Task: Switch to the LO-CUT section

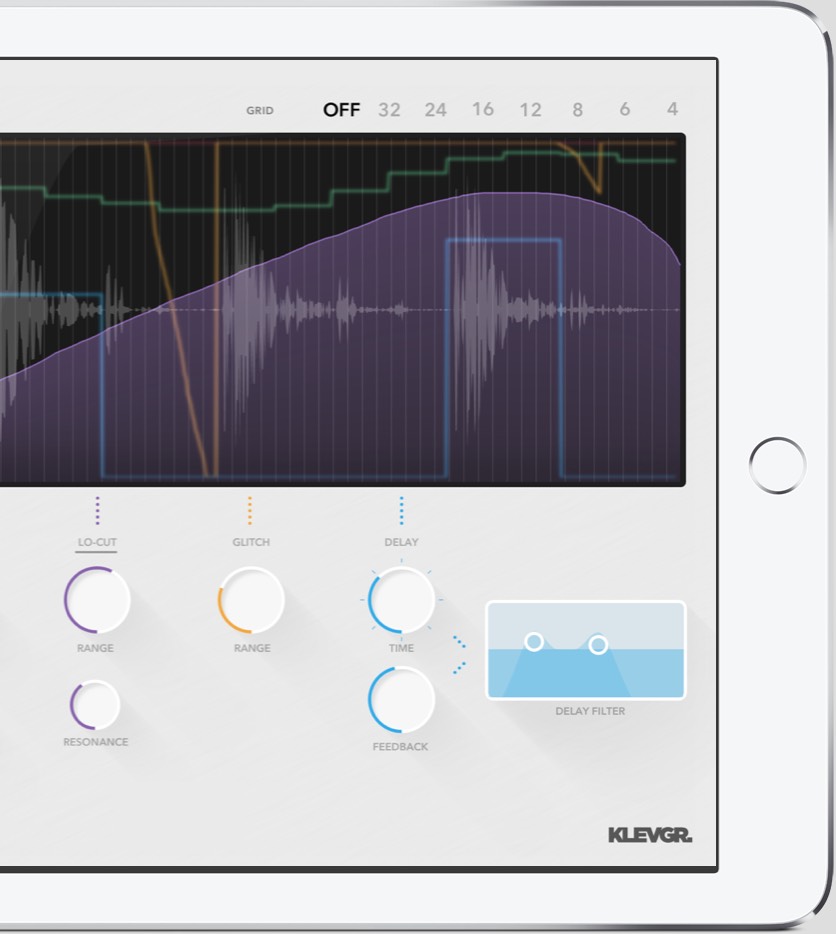Action: point(96,541)
